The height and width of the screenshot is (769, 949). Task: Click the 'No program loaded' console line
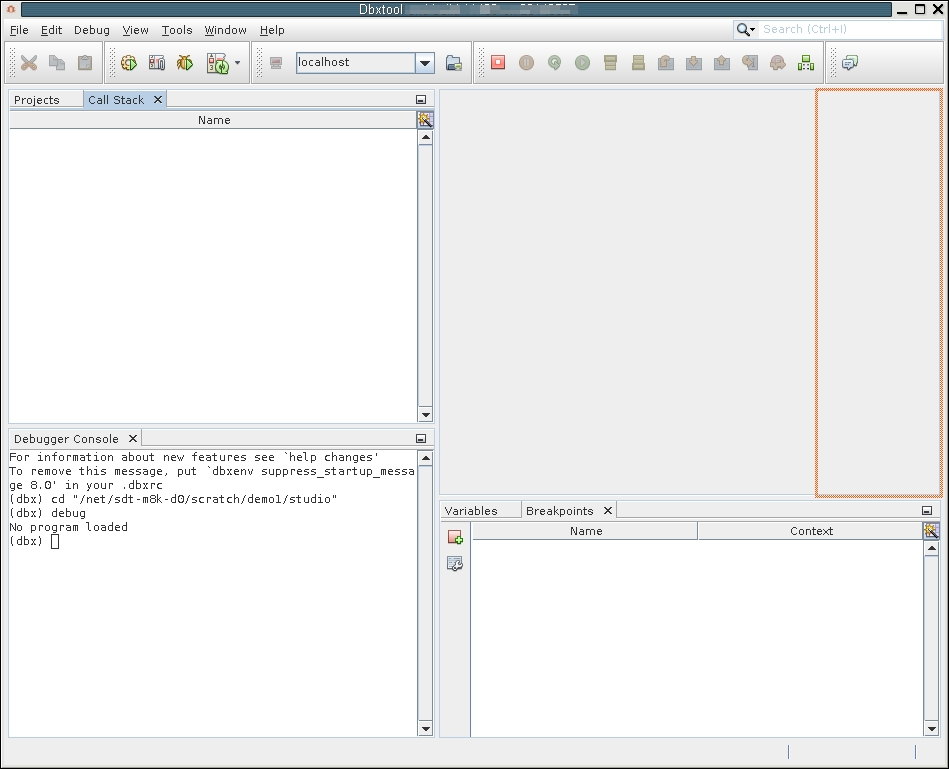click(x=68, y=527)
